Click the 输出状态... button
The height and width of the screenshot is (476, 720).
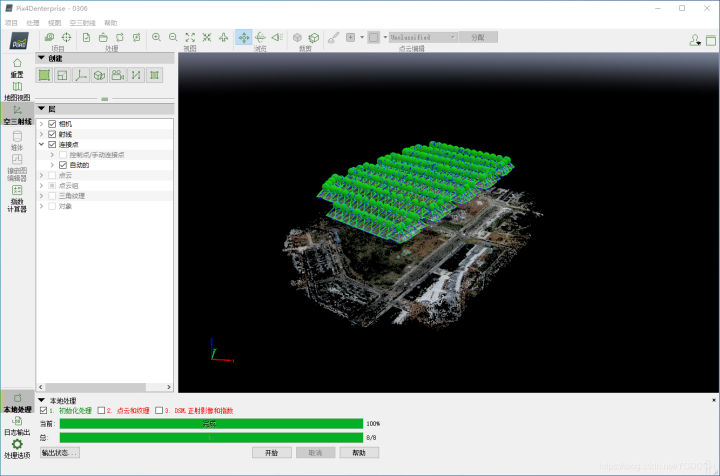point(60,452)
